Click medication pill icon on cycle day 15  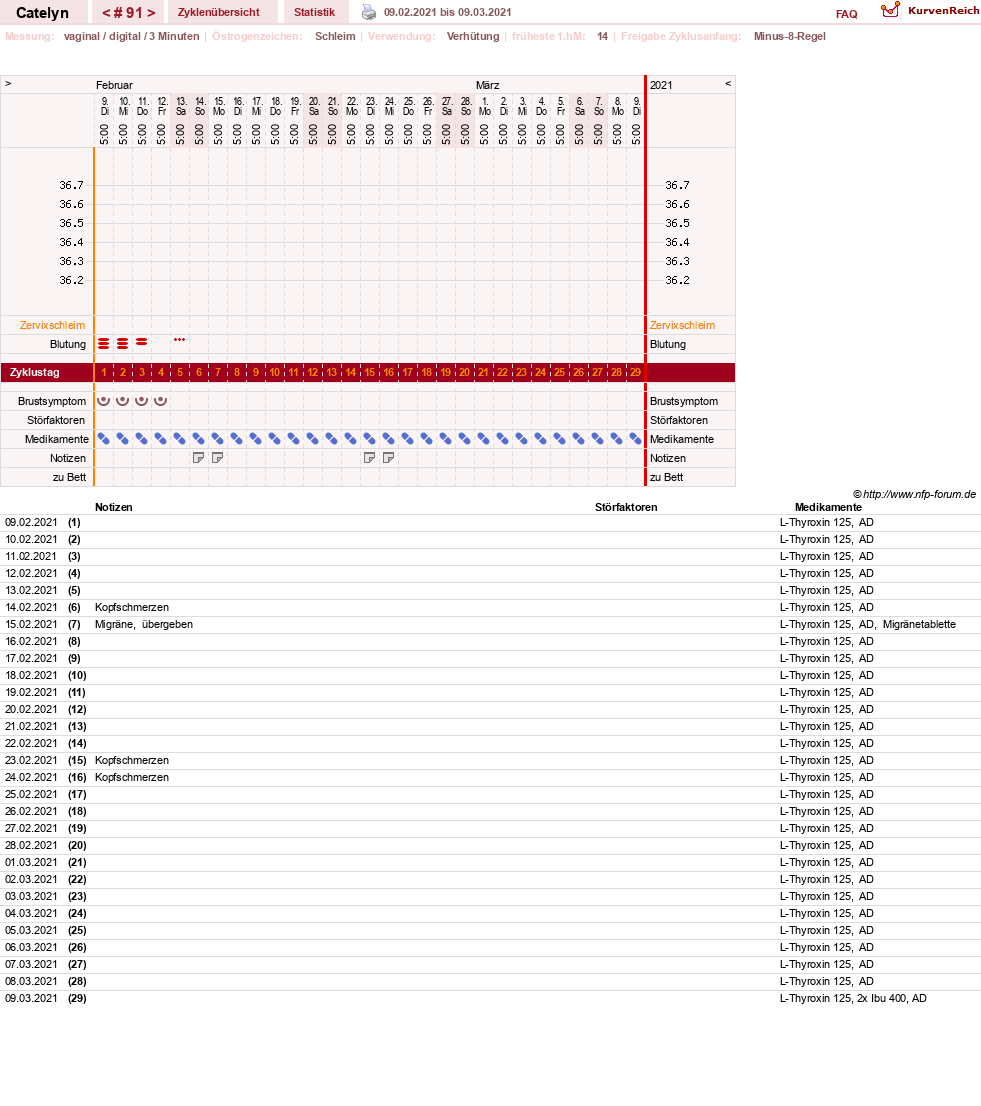point(370,439)
